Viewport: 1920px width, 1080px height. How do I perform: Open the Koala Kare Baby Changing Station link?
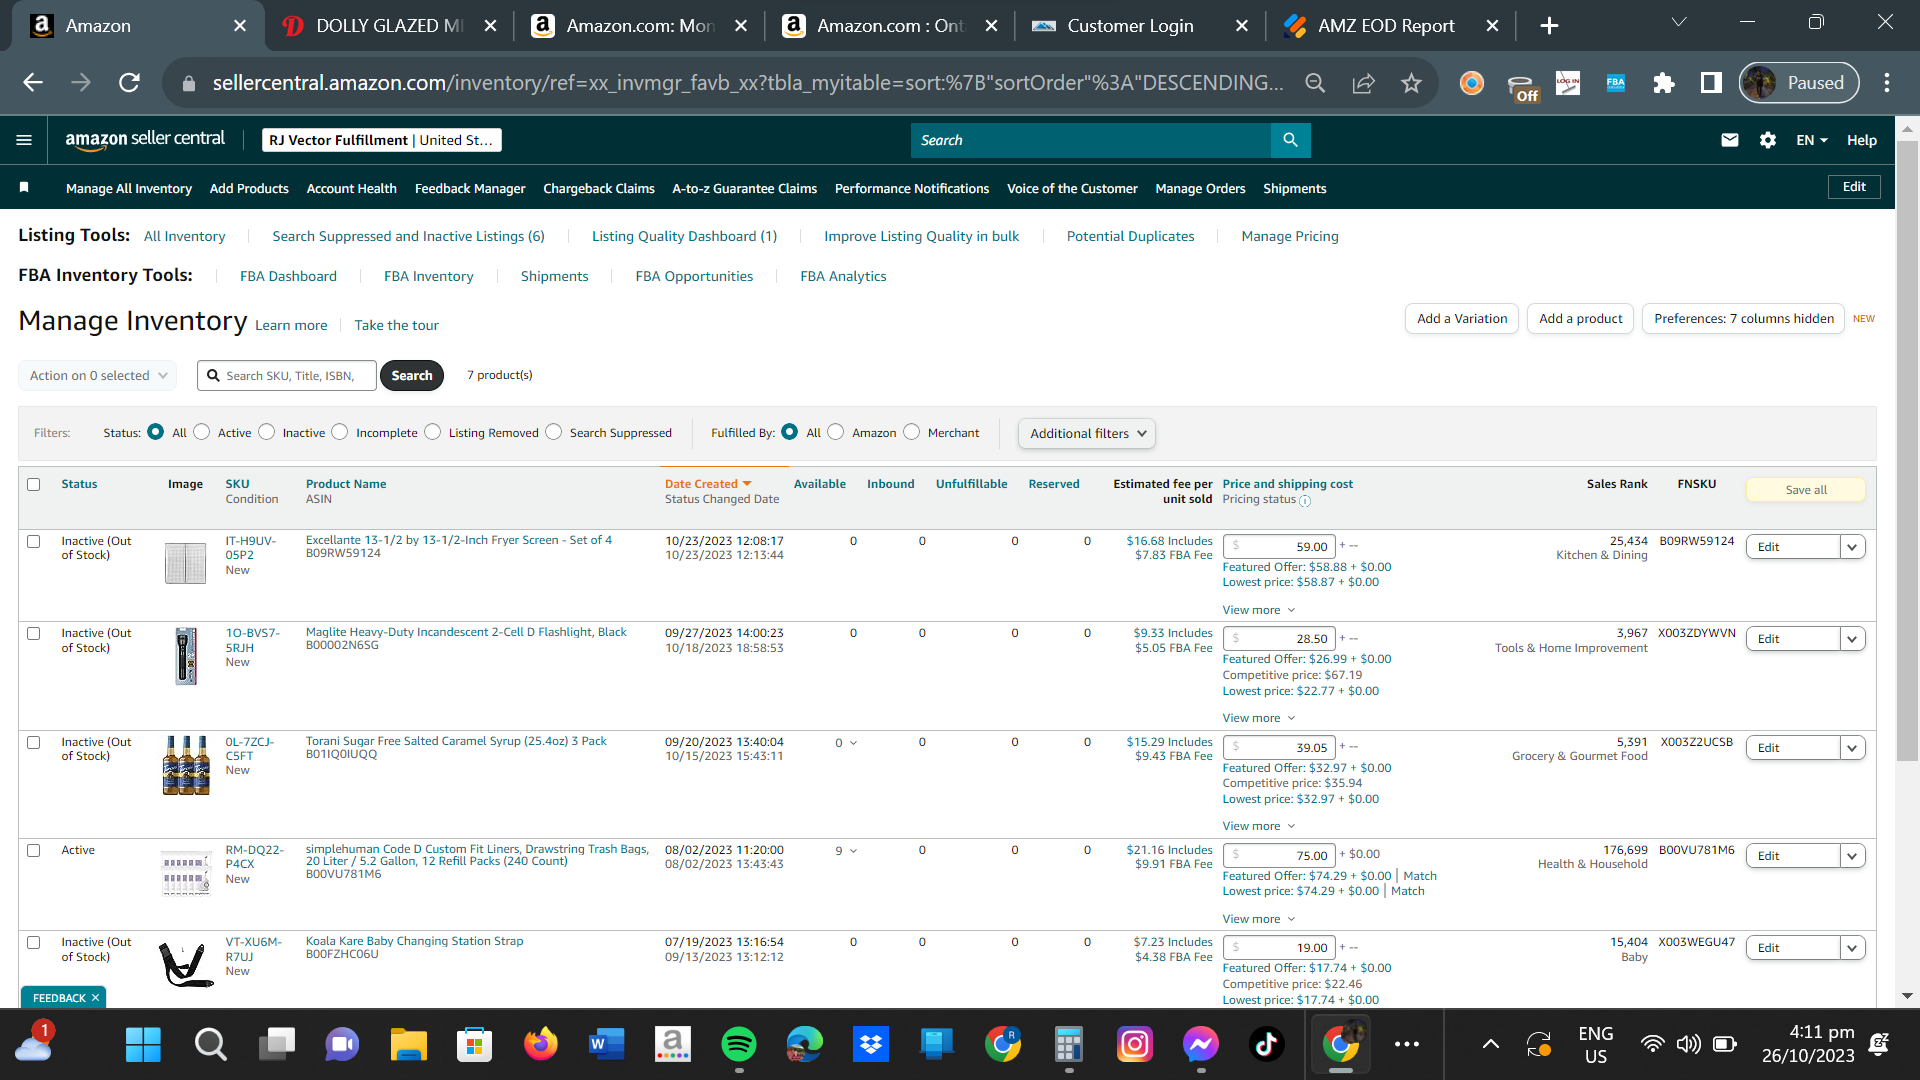coord(414,941)
